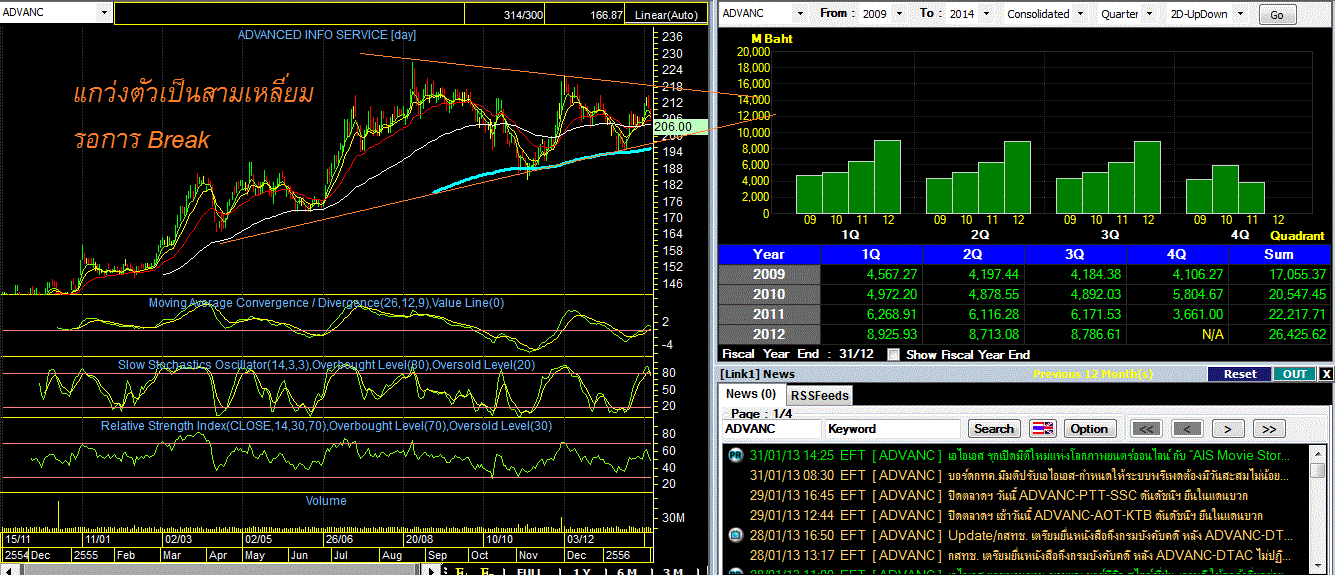Set chart range to FULL

coord(529,571)
